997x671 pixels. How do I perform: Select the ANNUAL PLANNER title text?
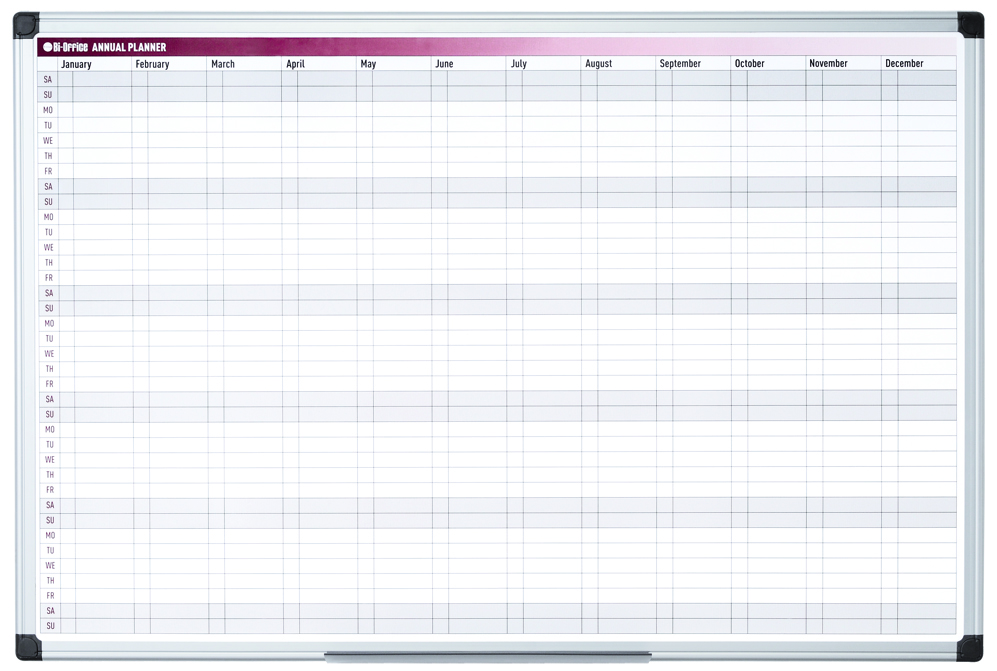[129, 47]
